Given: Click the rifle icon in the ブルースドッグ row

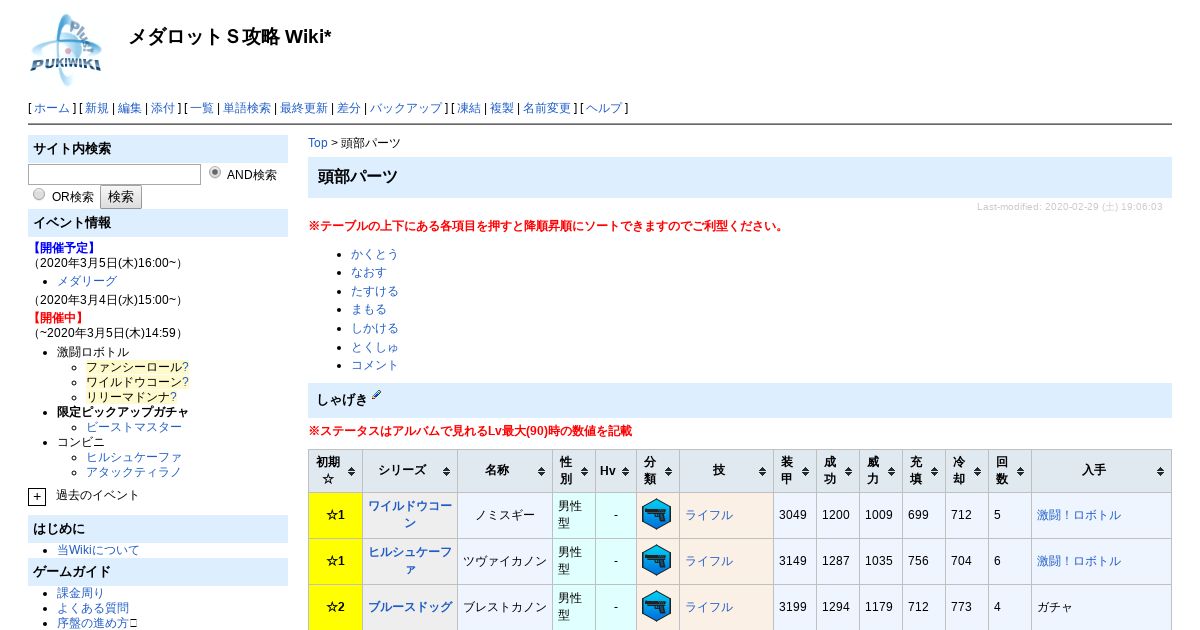Looking at the screenshot, I should [656, 607].
